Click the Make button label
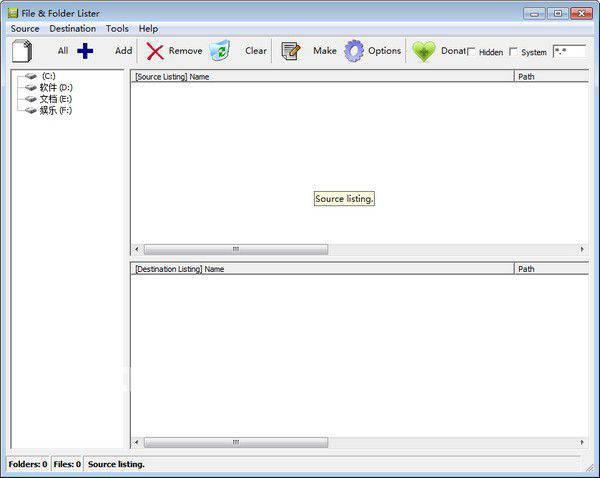 pyautogui.click(x=325, y=51)
